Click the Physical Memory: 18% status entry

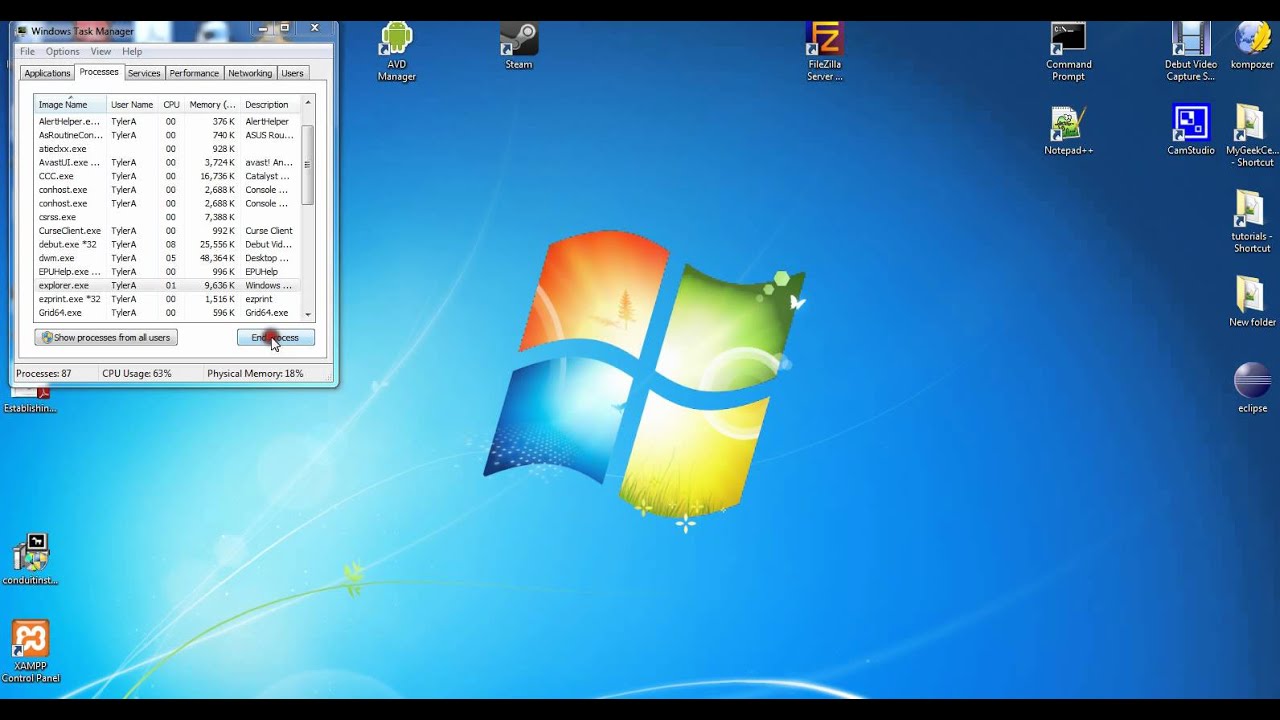(x=255, y=374)
